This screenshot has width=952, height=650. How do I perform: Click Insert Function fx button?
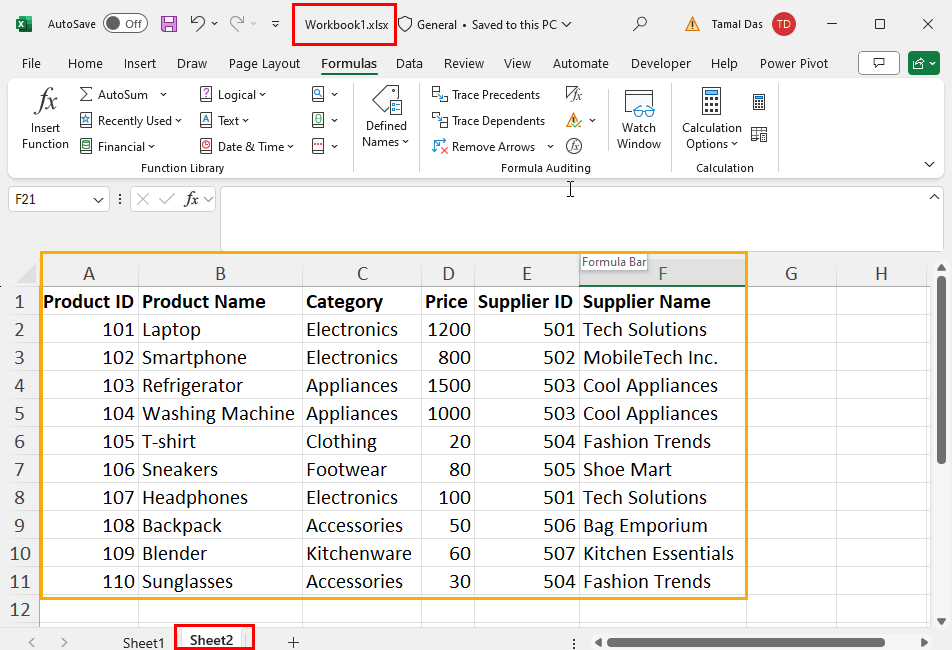(x=46, y=118)
